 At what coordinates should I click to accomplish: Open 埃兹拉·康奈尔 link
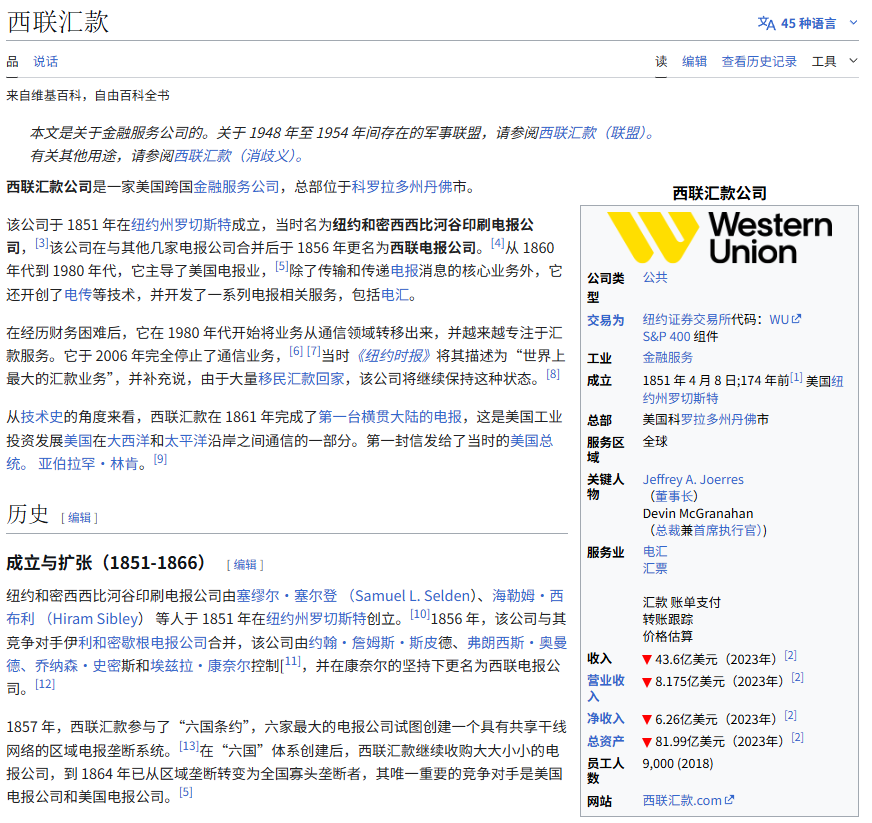click(x=200, y=666)
